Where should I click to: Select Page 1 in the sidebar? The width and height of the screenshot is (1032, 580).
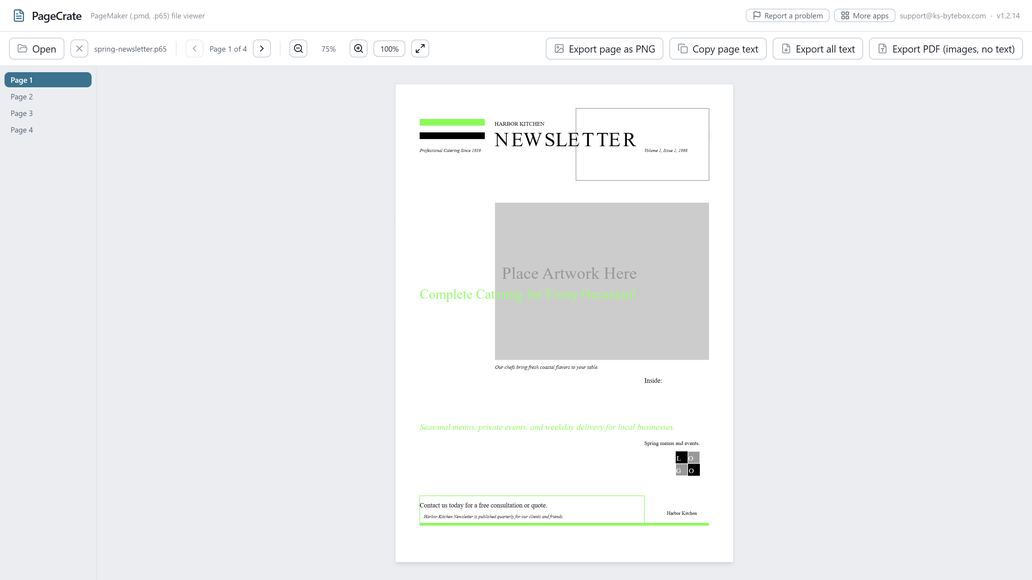pos(48,80)
